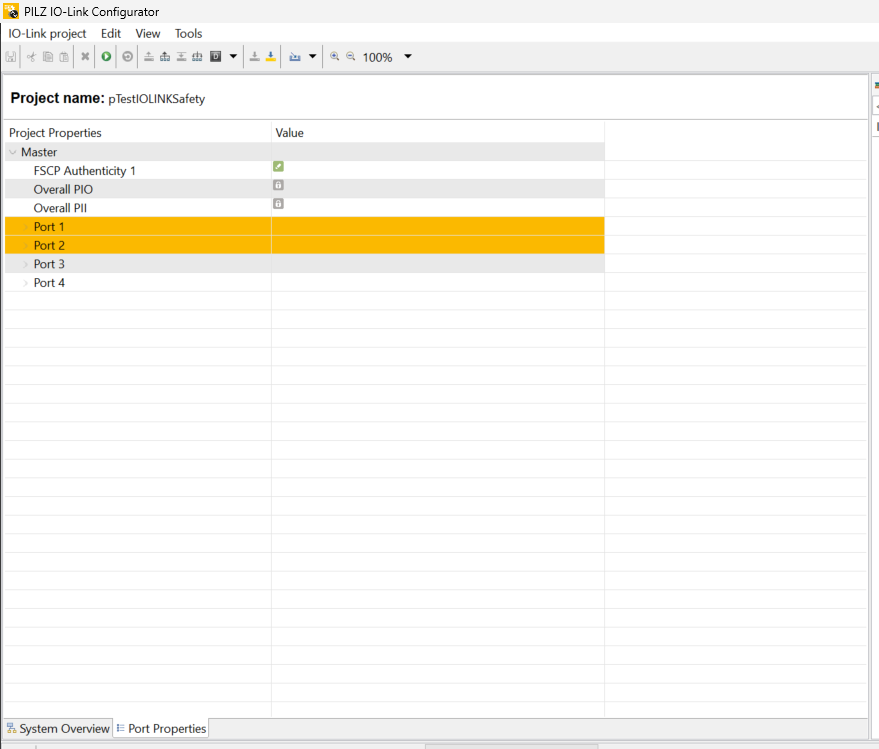Select the Port 4 label

(x=49, y=283)
